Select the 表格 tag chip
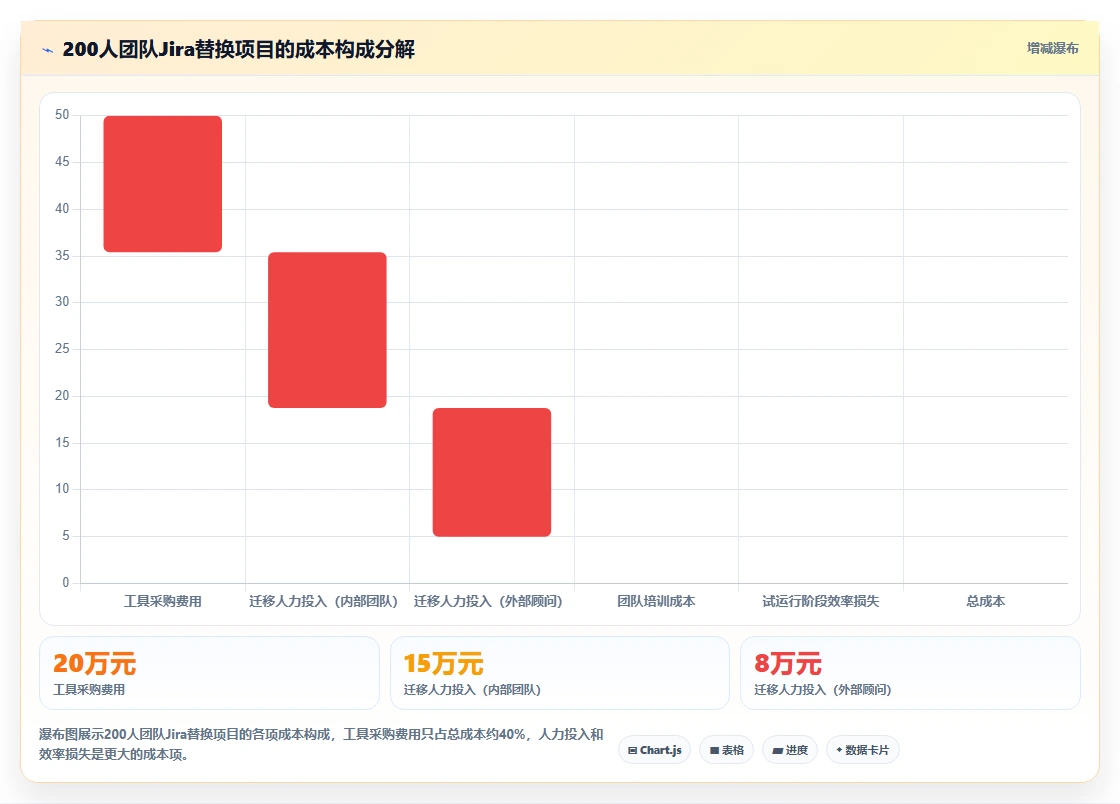The image size is (1120, 804). (726, 750)
